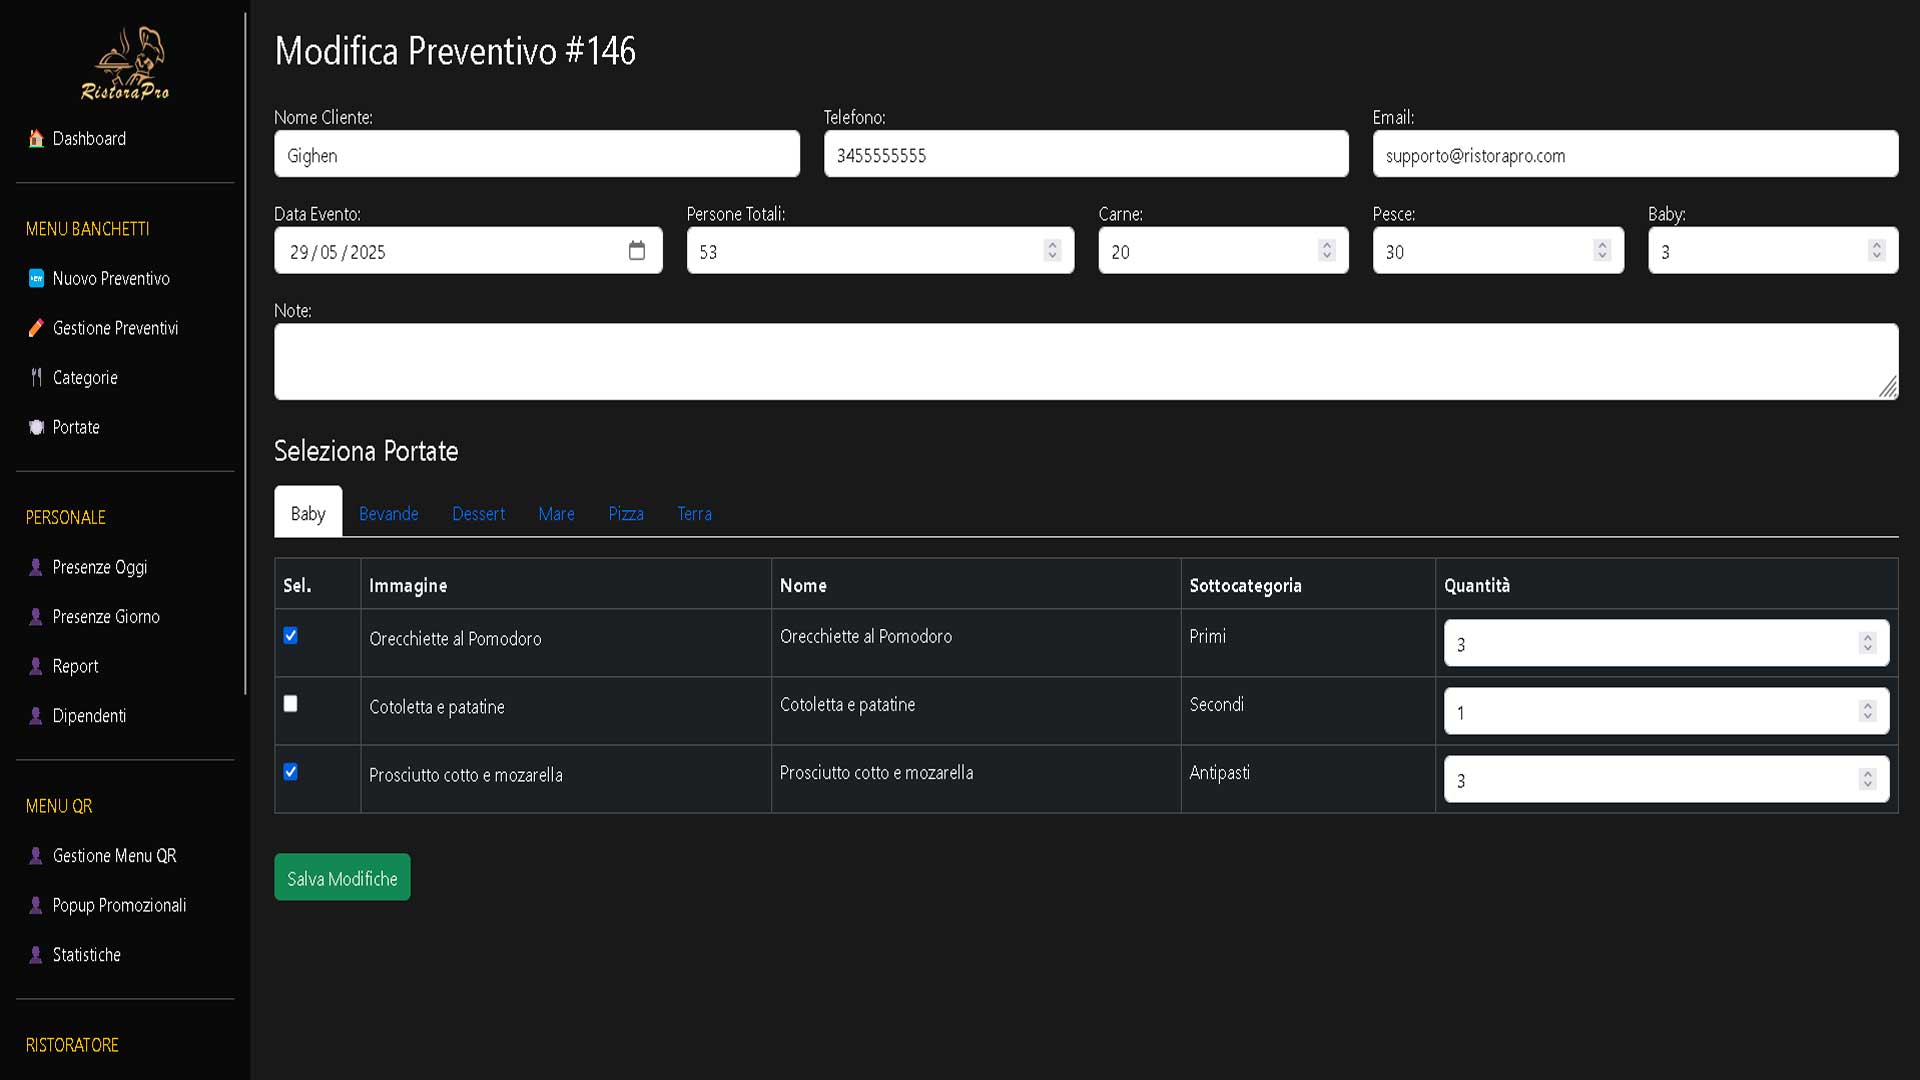Screen dimensions: 1920x1080
Task: Click the Statistiche person icon
Action: click(36, 954)
